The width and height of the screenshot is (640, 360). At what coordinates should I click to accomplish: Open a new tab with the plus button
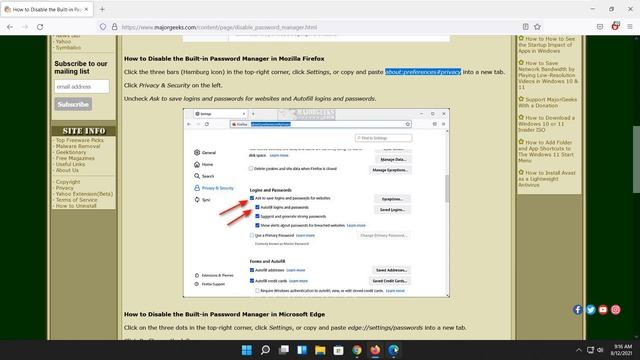(102, 9)
